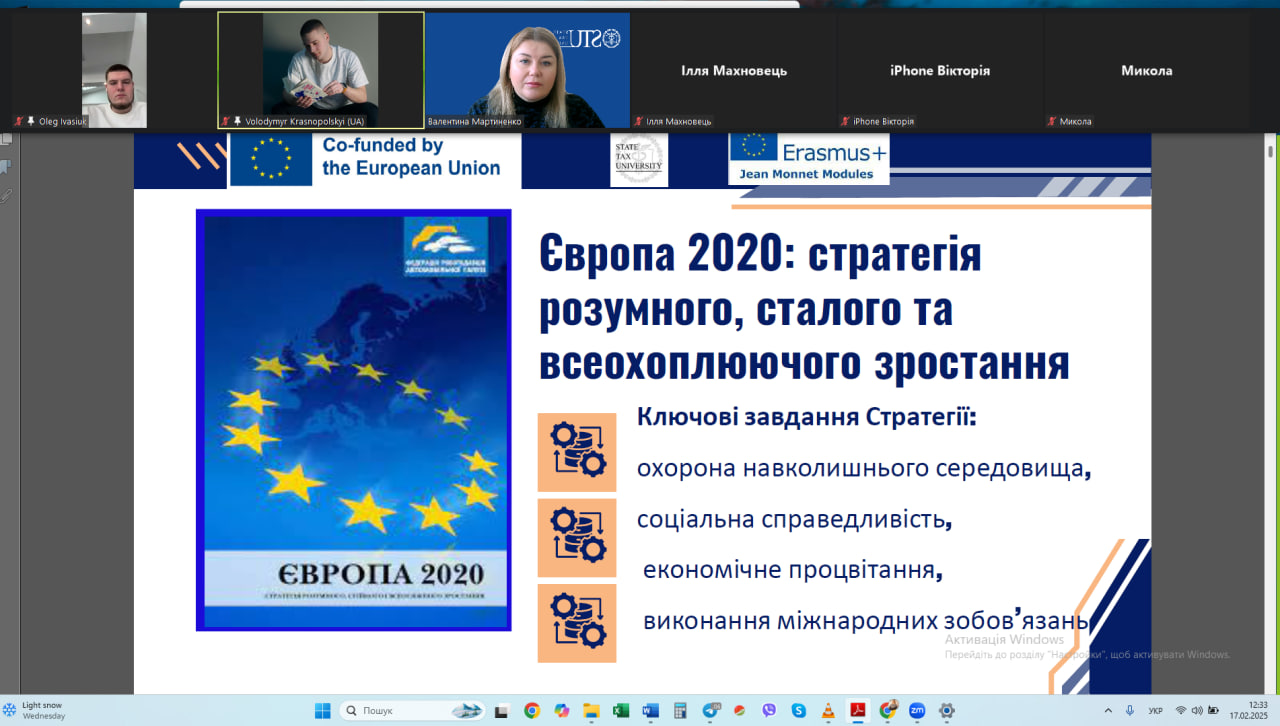Image resolution: width=1280 pixels, height=726 pixels.
Task: Open the Calculator taskbar icon
Action: coord(680,711)
